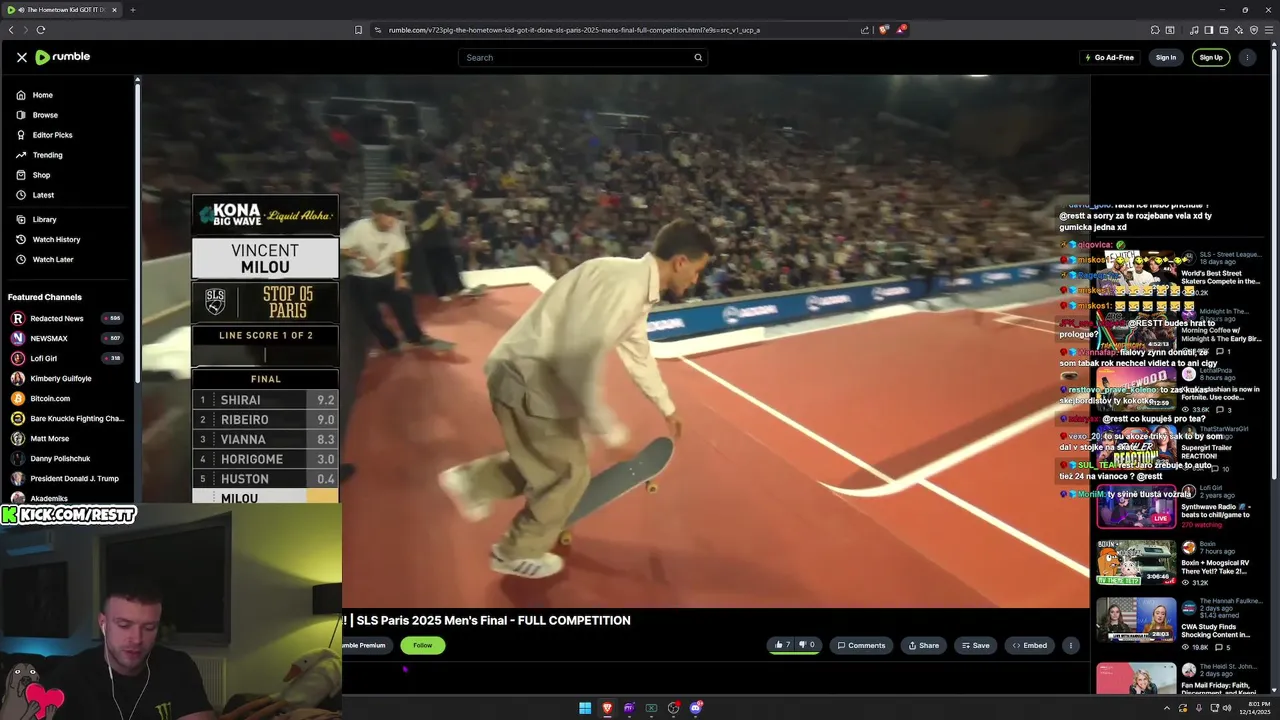Image resolution: width=1280 pixels, height=720 pixels.
Task: Open the browser extensions puzzle icon
Action: (1155, 30)
